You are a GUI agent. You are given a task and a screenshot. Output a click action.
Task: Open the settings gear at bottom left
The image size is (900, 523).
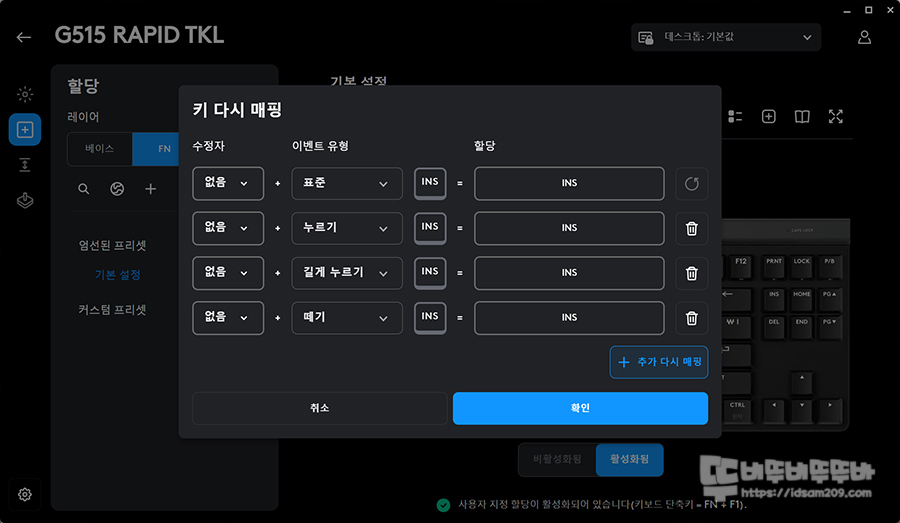tap(25, 494)
